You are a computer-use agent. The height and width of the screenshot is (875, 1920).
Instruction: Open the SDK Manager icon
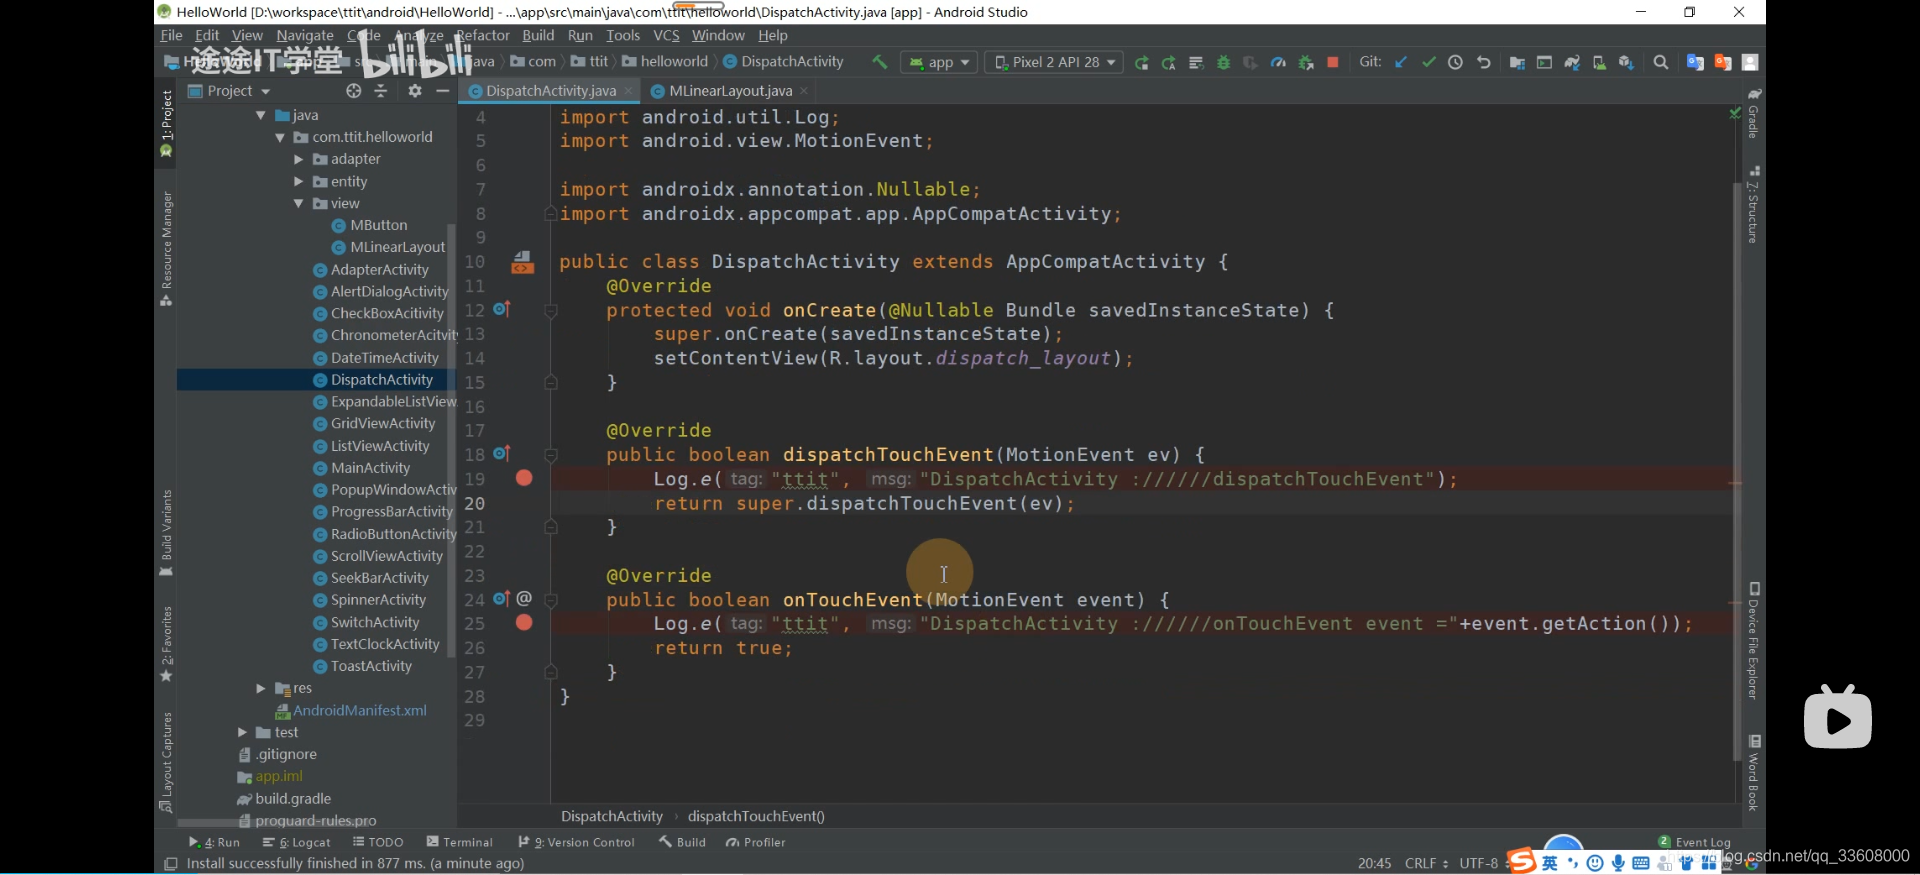[1626, 63]
